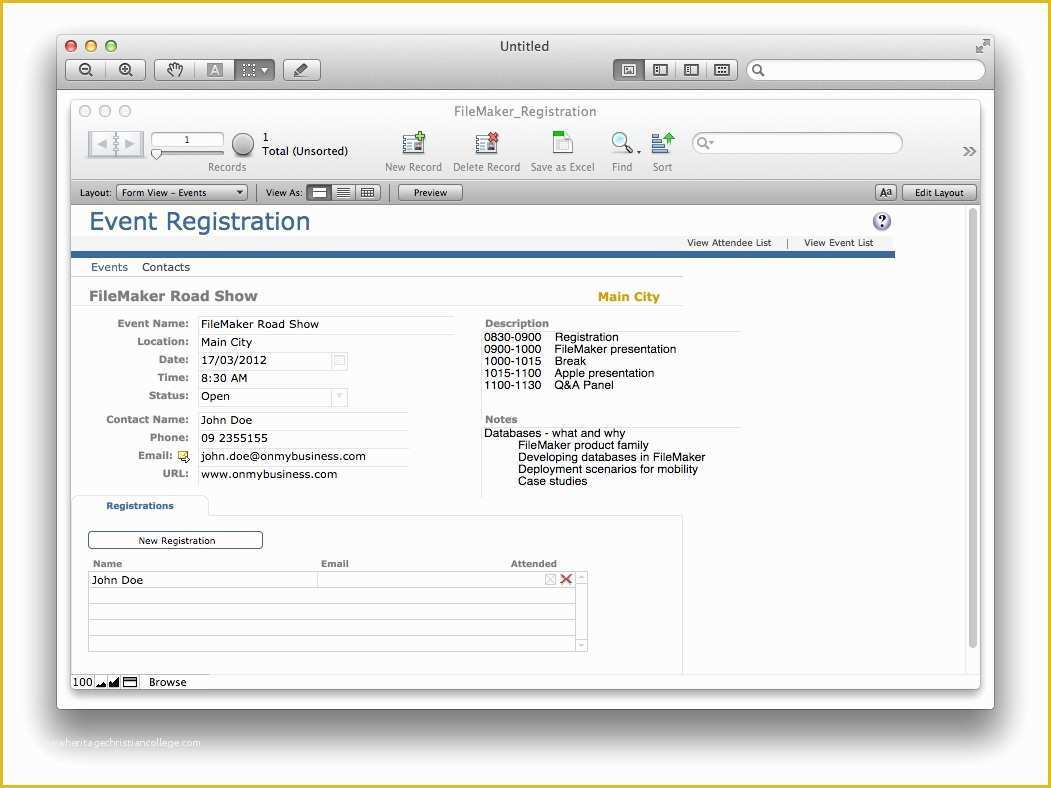
Task: Switch to contact sheet view
Action: pos(722,70)
